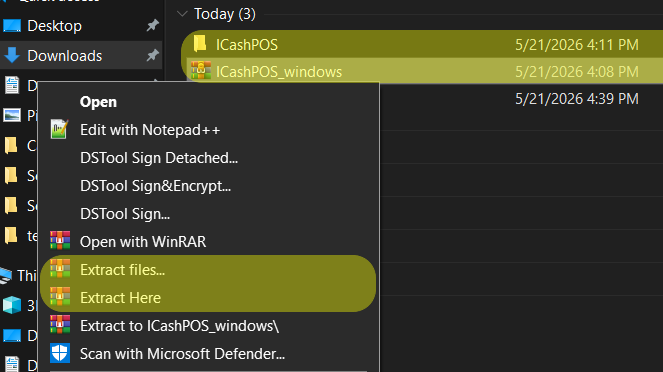Choose Open with WinRAR
Screen dimensions: 663x372
pyautogui.click(x=209, y=242)
